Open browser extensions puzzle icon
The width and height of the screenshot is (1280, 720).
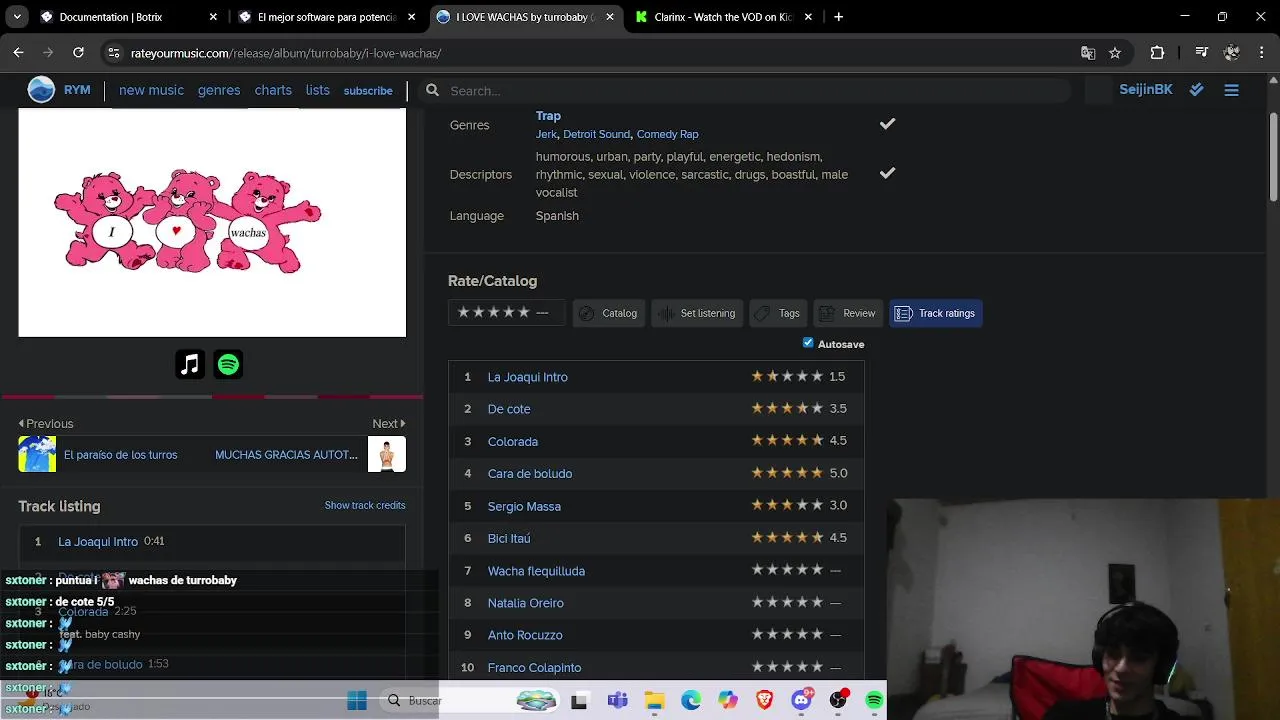coord(1157,52)
